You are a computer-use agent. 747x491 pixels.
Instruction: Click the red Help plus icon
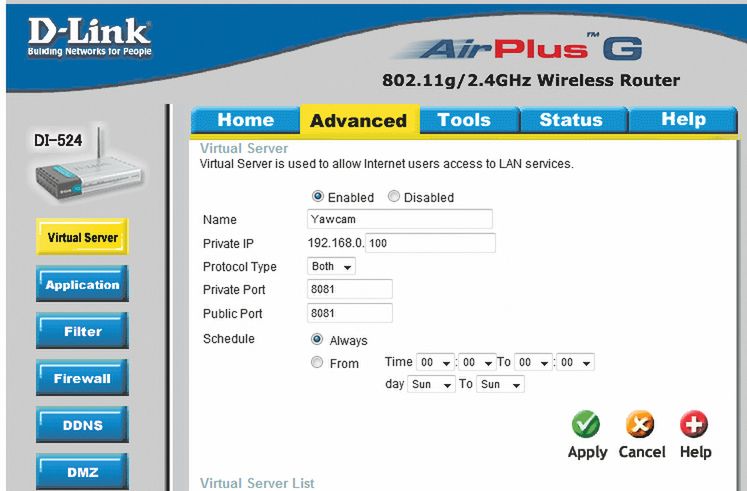694,424
